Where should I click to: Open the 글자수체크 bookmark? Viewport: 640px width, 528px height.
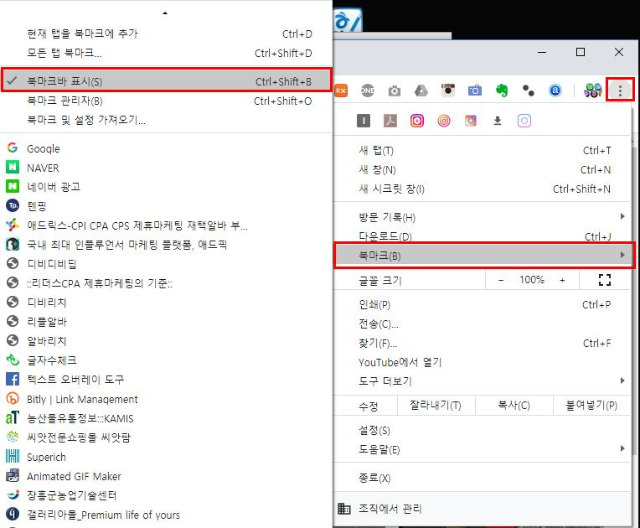[167, 360]
